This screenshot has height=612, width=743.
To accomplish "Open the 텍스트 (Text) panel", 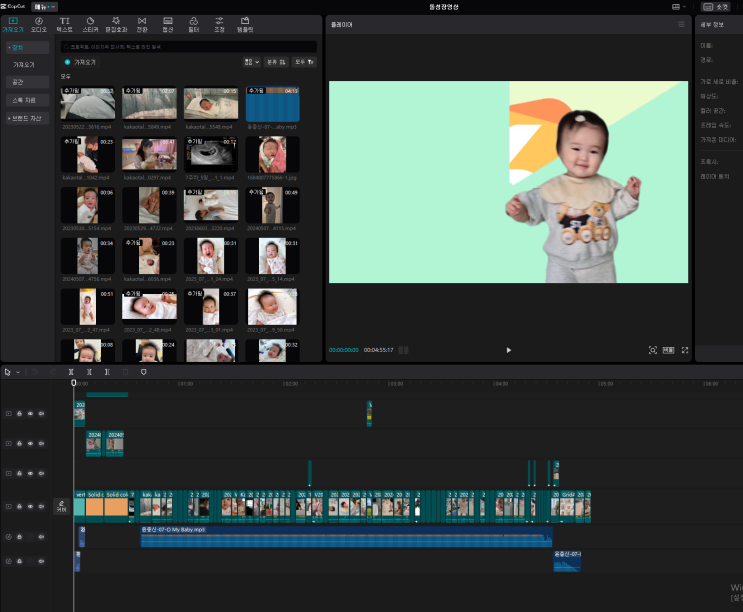I will coord(64,24).
